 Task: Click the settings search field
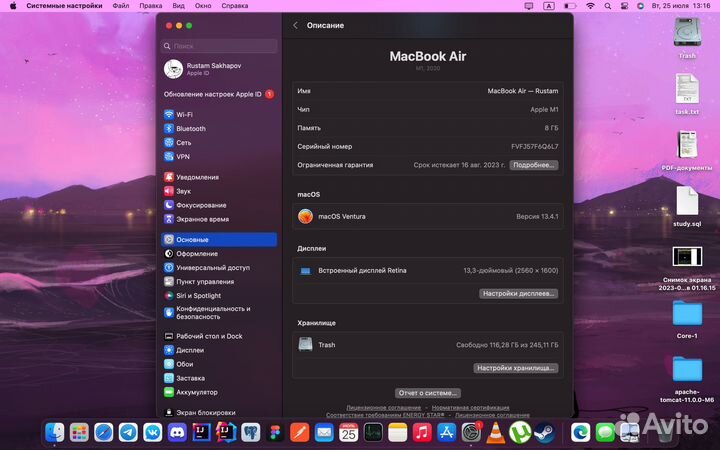click(x=219, y=46)
